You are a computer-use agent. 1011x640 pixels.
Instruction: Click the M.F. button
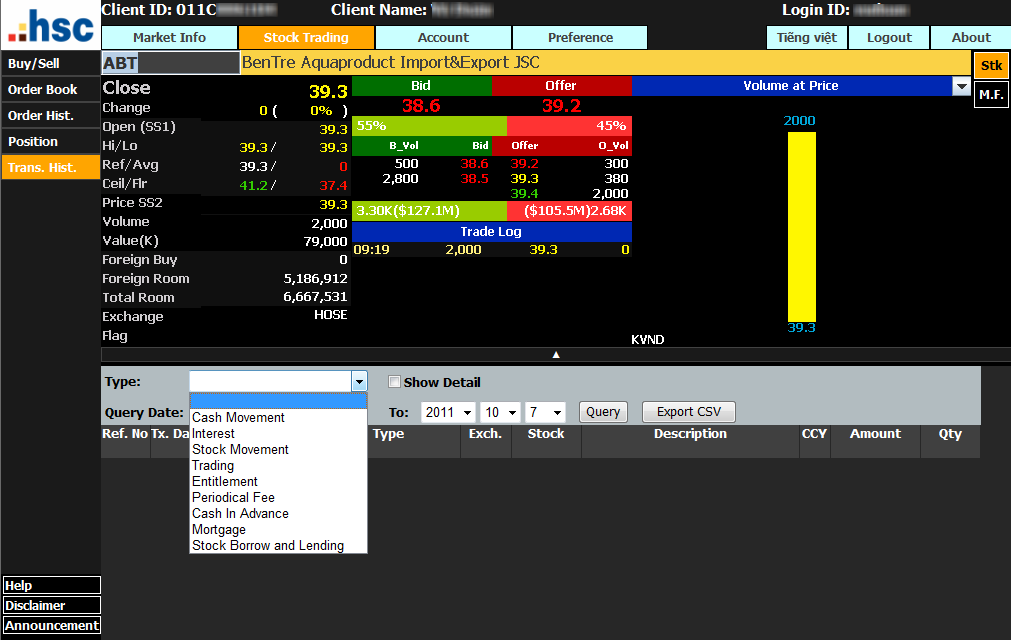(991, 95)
